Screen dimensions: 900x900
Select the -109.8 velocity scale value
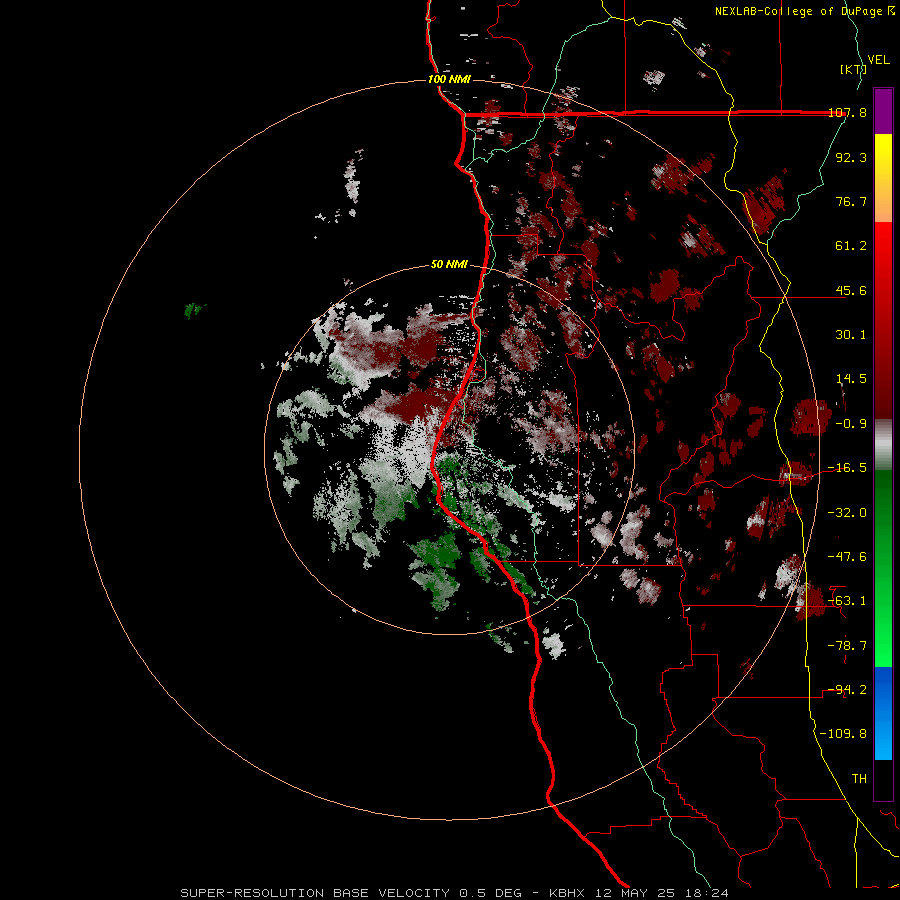(x=843, y=734)
